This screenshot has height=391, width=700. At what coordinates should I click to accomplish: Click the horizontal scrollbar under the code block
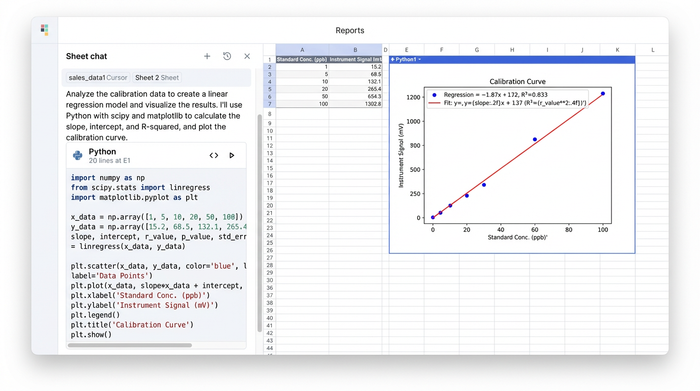[129, 345]
